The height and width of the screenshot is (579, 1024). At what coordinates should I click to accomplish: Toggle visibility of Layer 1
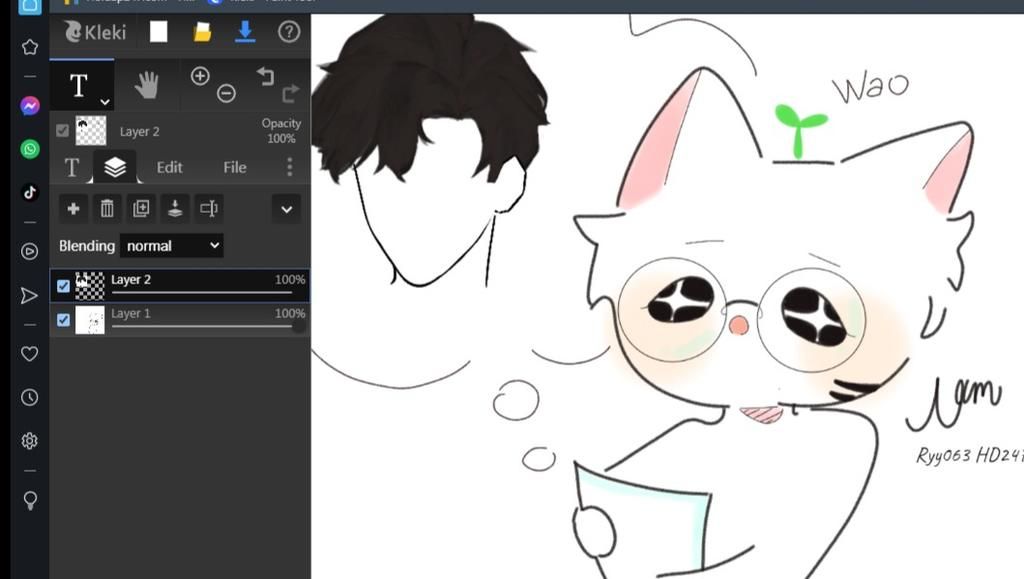pos(63,320)
